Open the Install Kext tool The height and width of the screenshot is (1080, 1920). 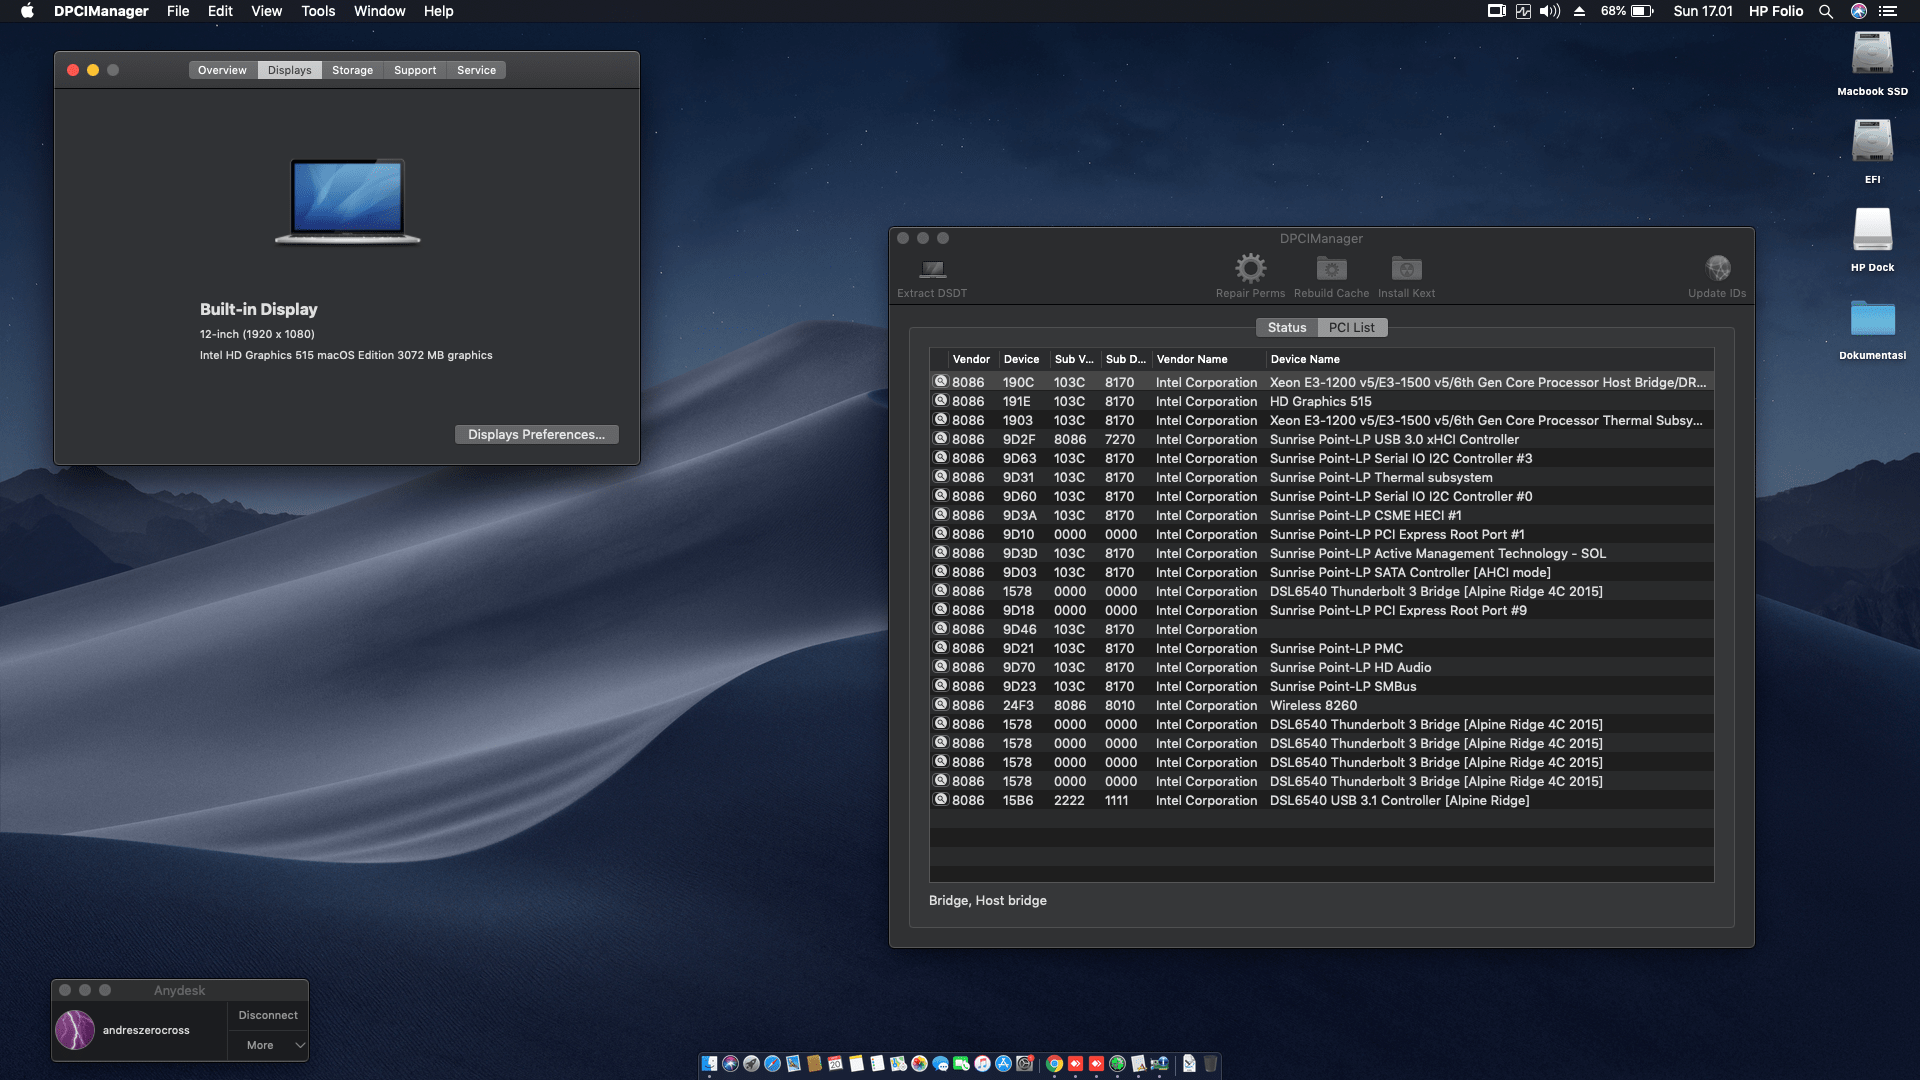pos(1406,268)
